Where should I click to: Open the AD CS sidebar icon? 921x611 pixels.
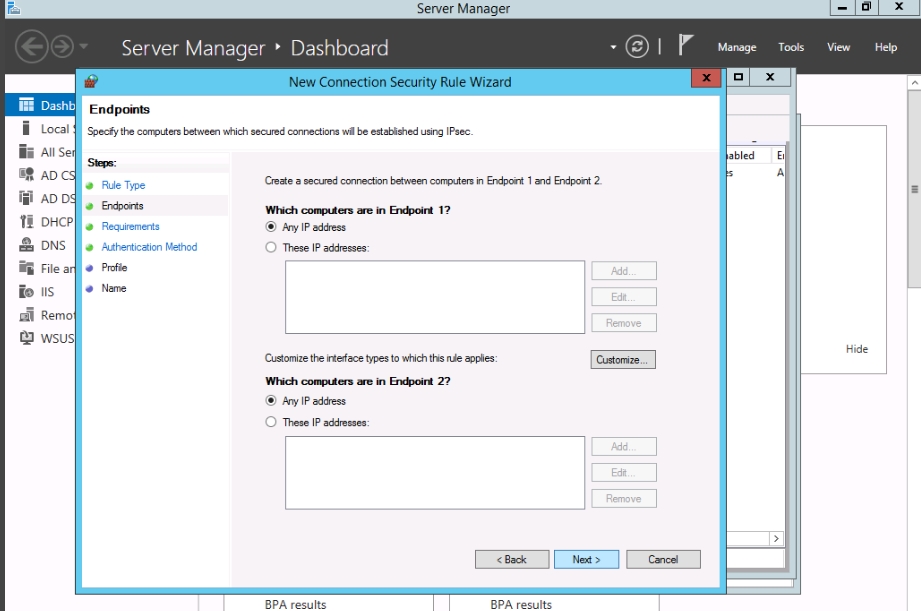(26, 175)
